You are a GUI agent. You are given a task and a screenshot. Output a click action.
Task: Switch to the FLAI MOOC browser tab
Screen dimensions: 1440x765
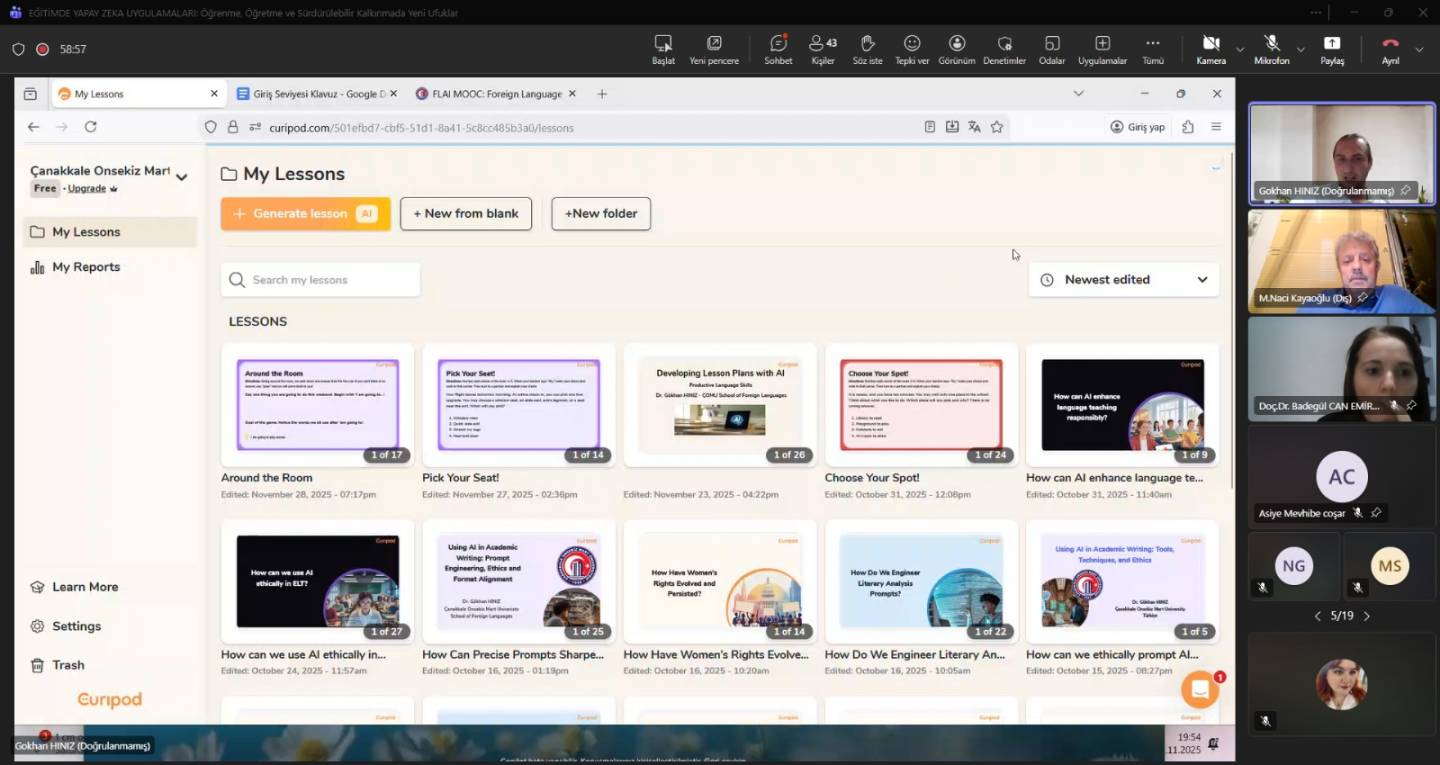click(x=496, y=94)
